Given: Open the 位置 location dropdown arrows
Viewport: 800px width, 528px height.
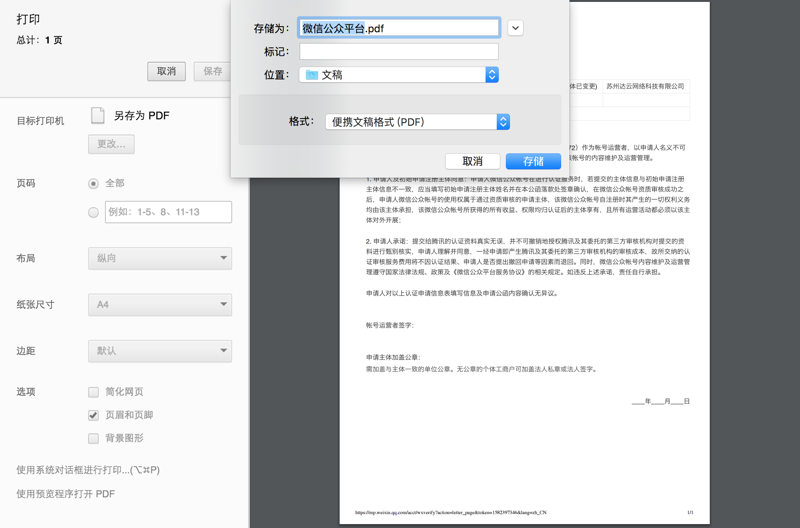Looking at the screenshot, I should tap(492, 75).
